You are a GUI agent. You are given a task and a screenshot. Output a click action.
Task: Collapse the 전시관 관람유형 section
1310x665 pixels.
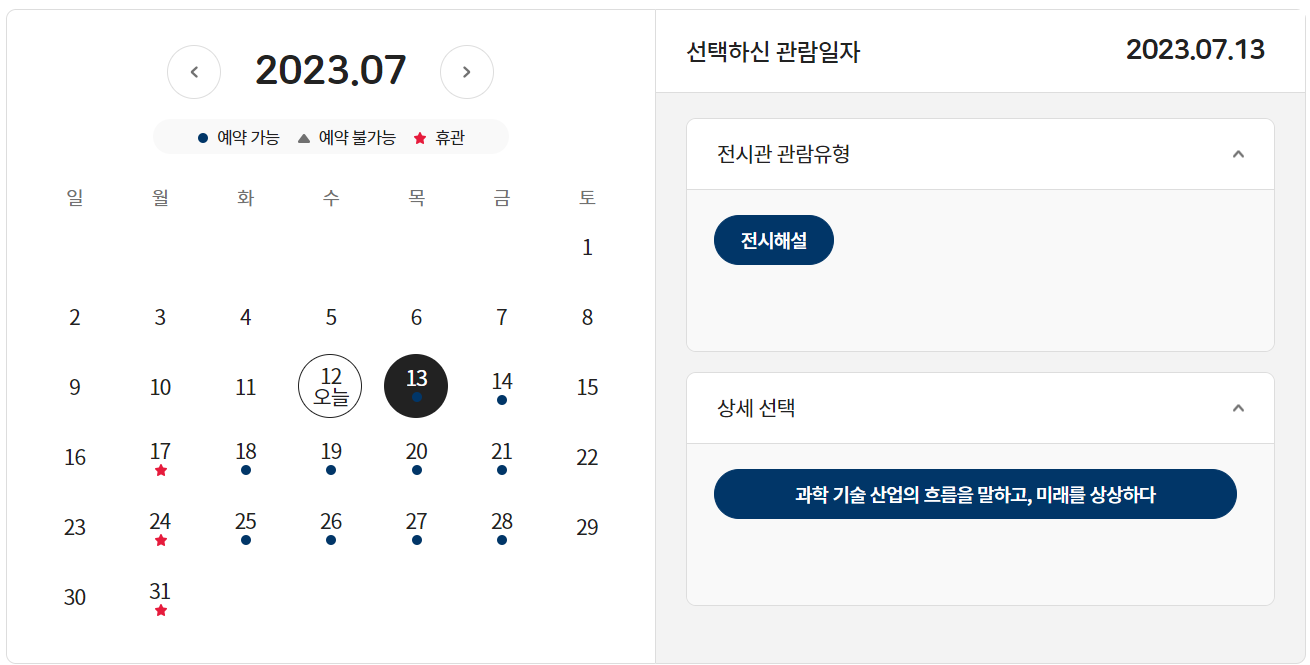coord(1239,154)
